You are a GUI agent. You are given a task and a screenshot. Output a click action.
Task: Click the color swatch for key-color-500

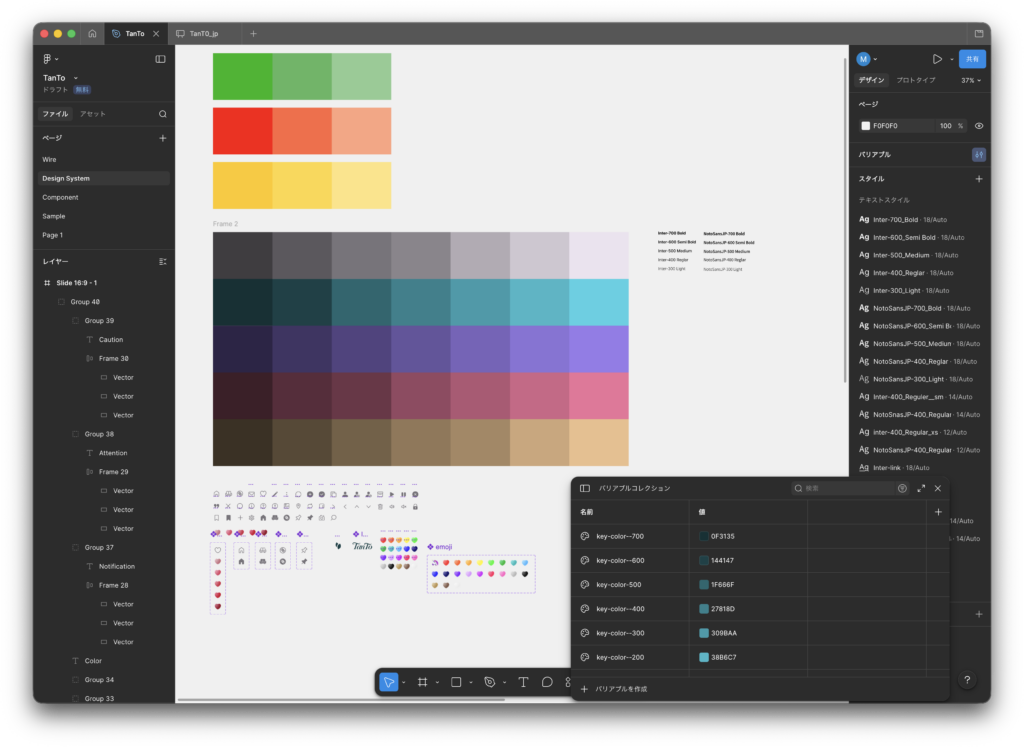(x=705, y=585)
